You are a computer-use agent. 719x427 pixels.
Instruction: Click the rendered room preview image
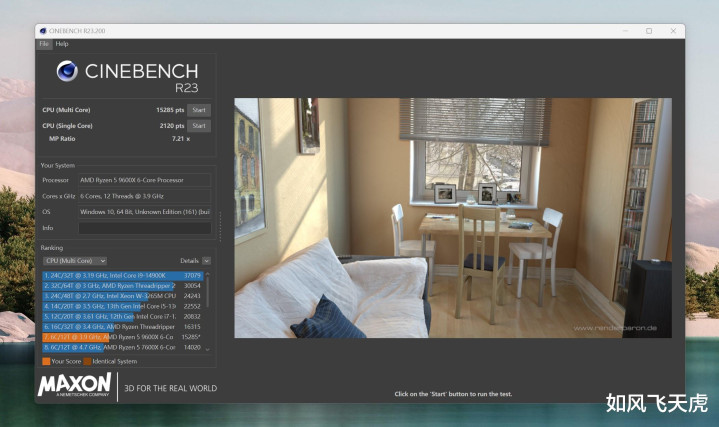pyautogui.click(x=453, y=218)
